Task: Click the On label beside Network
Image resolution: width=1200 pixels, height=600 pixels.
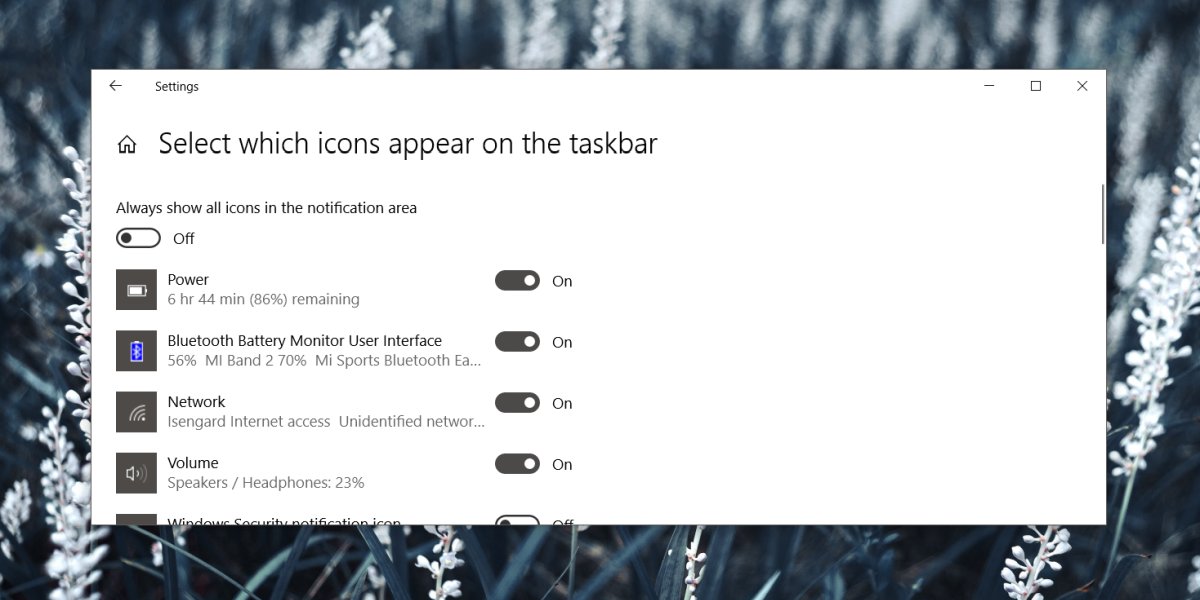Action: (x=562, y=403)
